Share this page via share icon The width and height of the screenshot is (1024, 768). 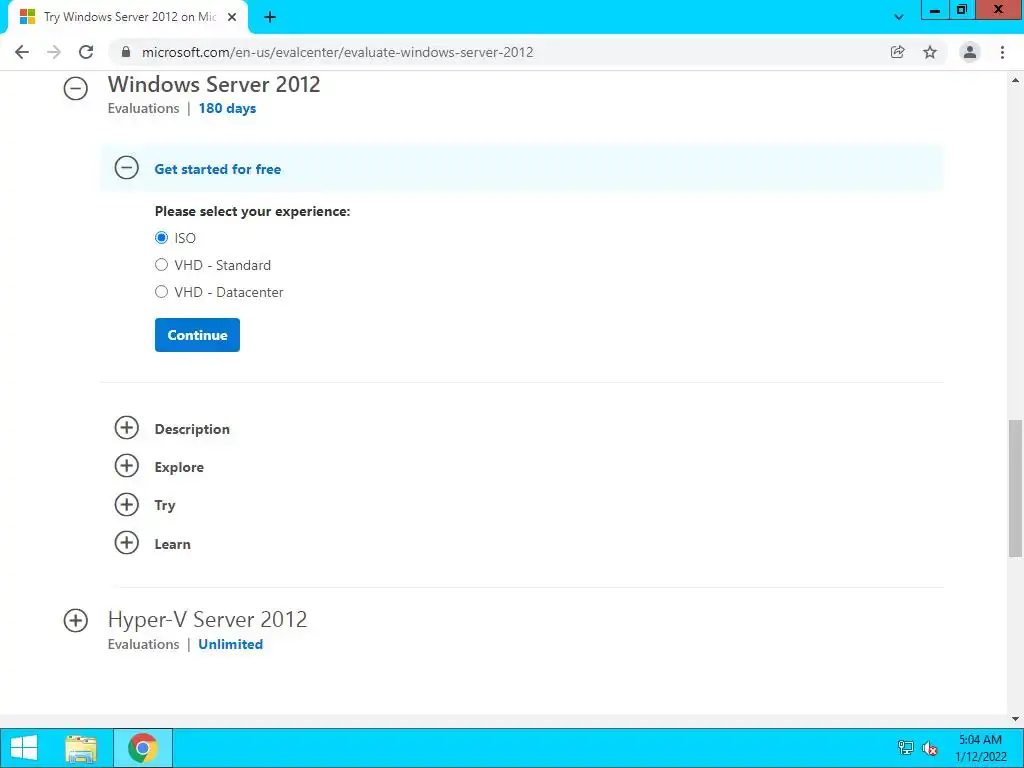pyautogui.click(x=898, y=52)
